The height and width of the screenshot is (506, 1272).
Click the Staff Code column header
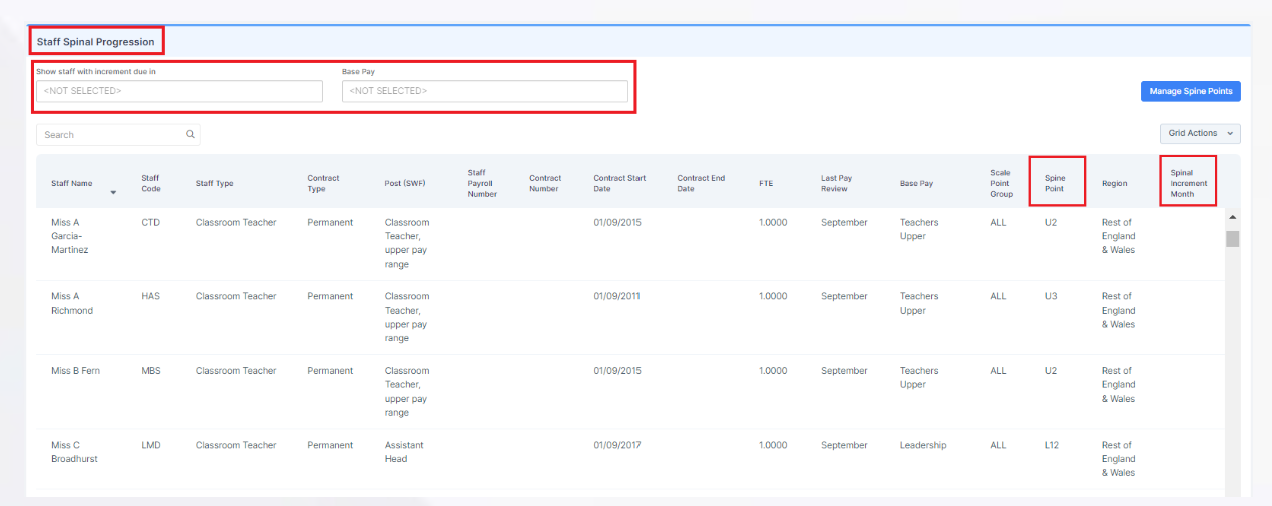point(151,183)
